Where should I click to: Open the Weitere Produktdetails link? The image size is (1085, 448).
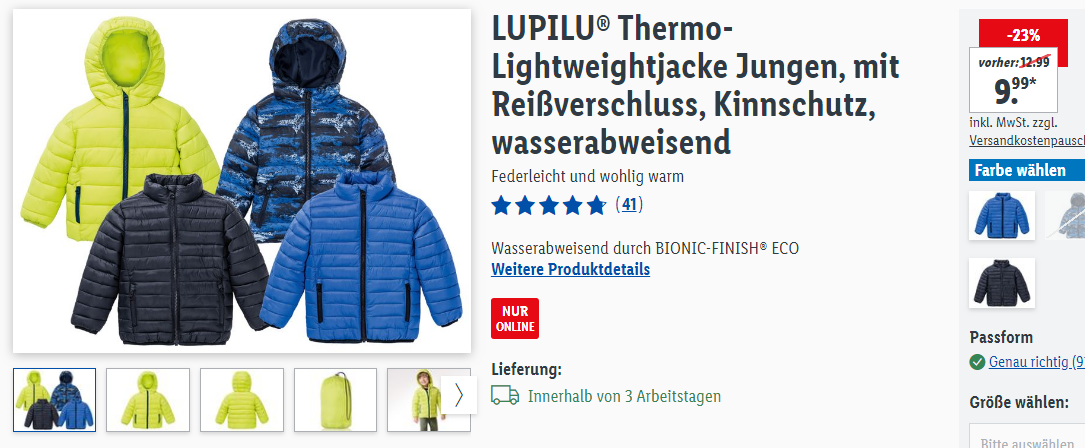(x=570, y=269)
